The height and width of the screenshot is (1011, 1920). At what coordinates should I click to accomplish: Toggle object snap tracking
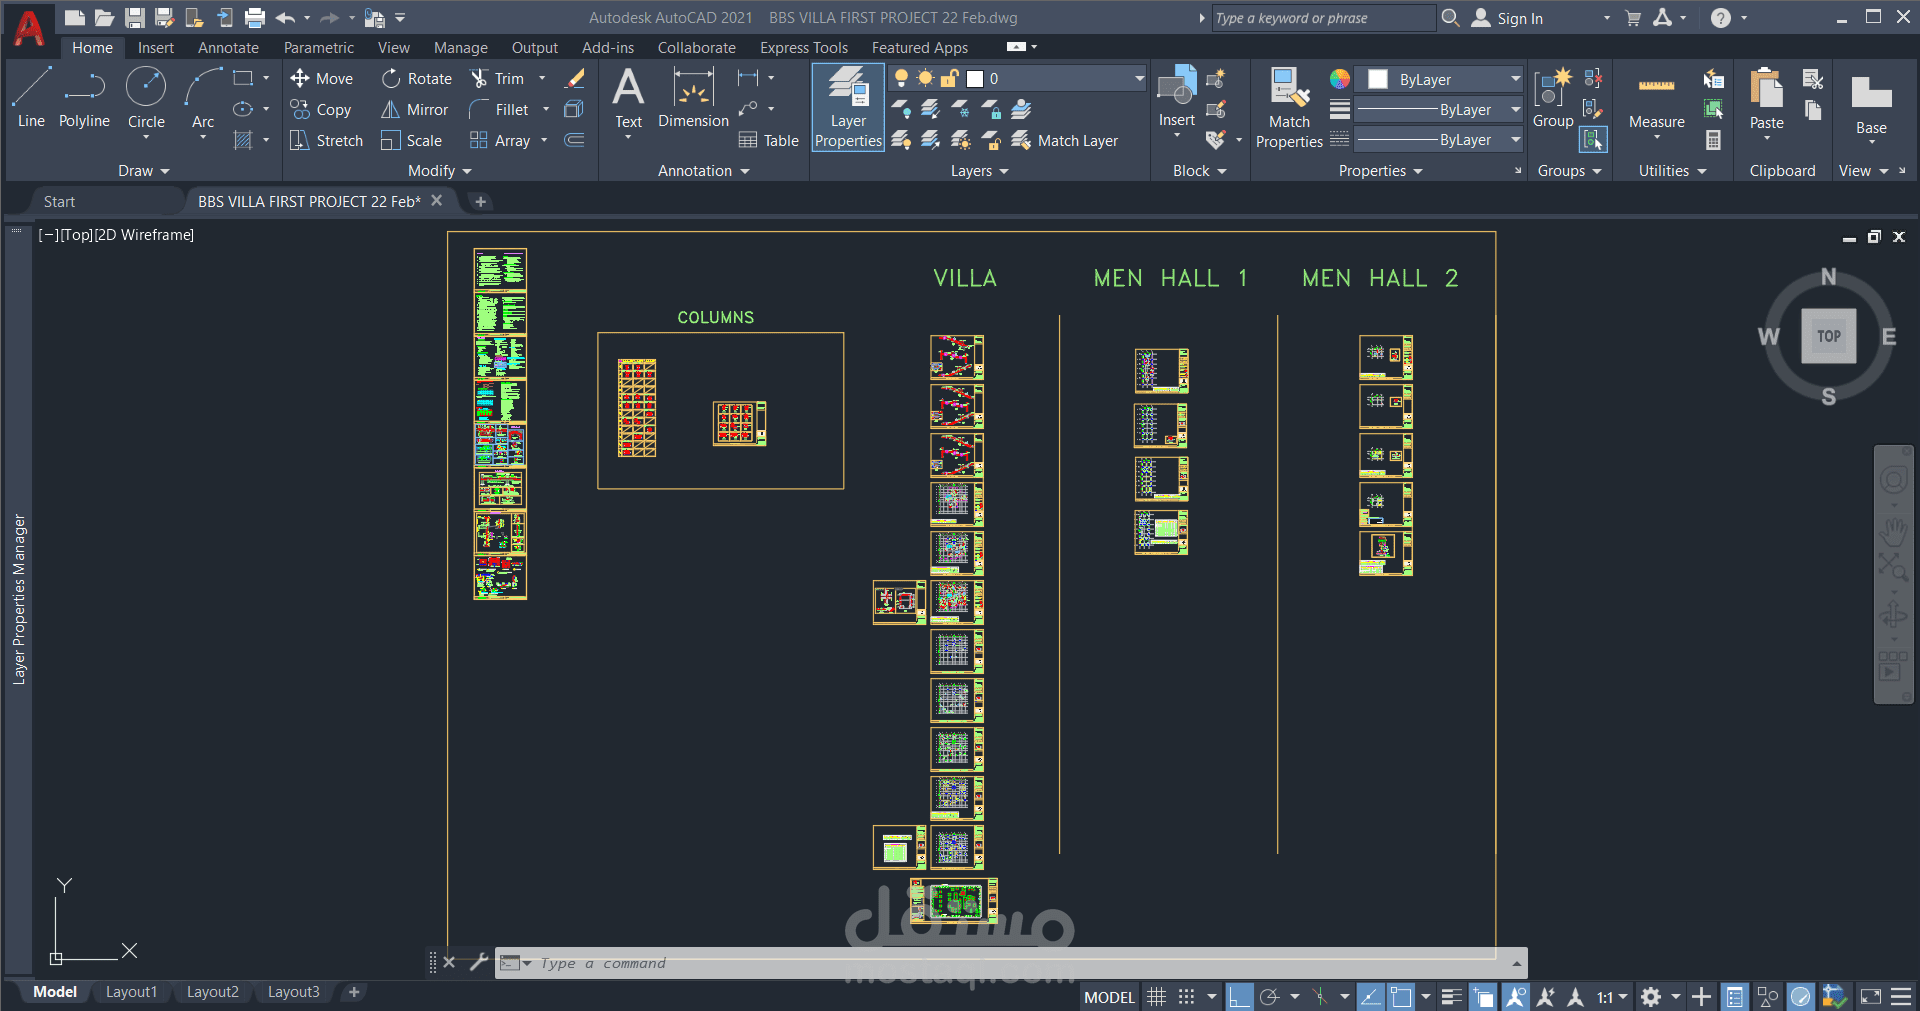click(x=1371, y=996)
